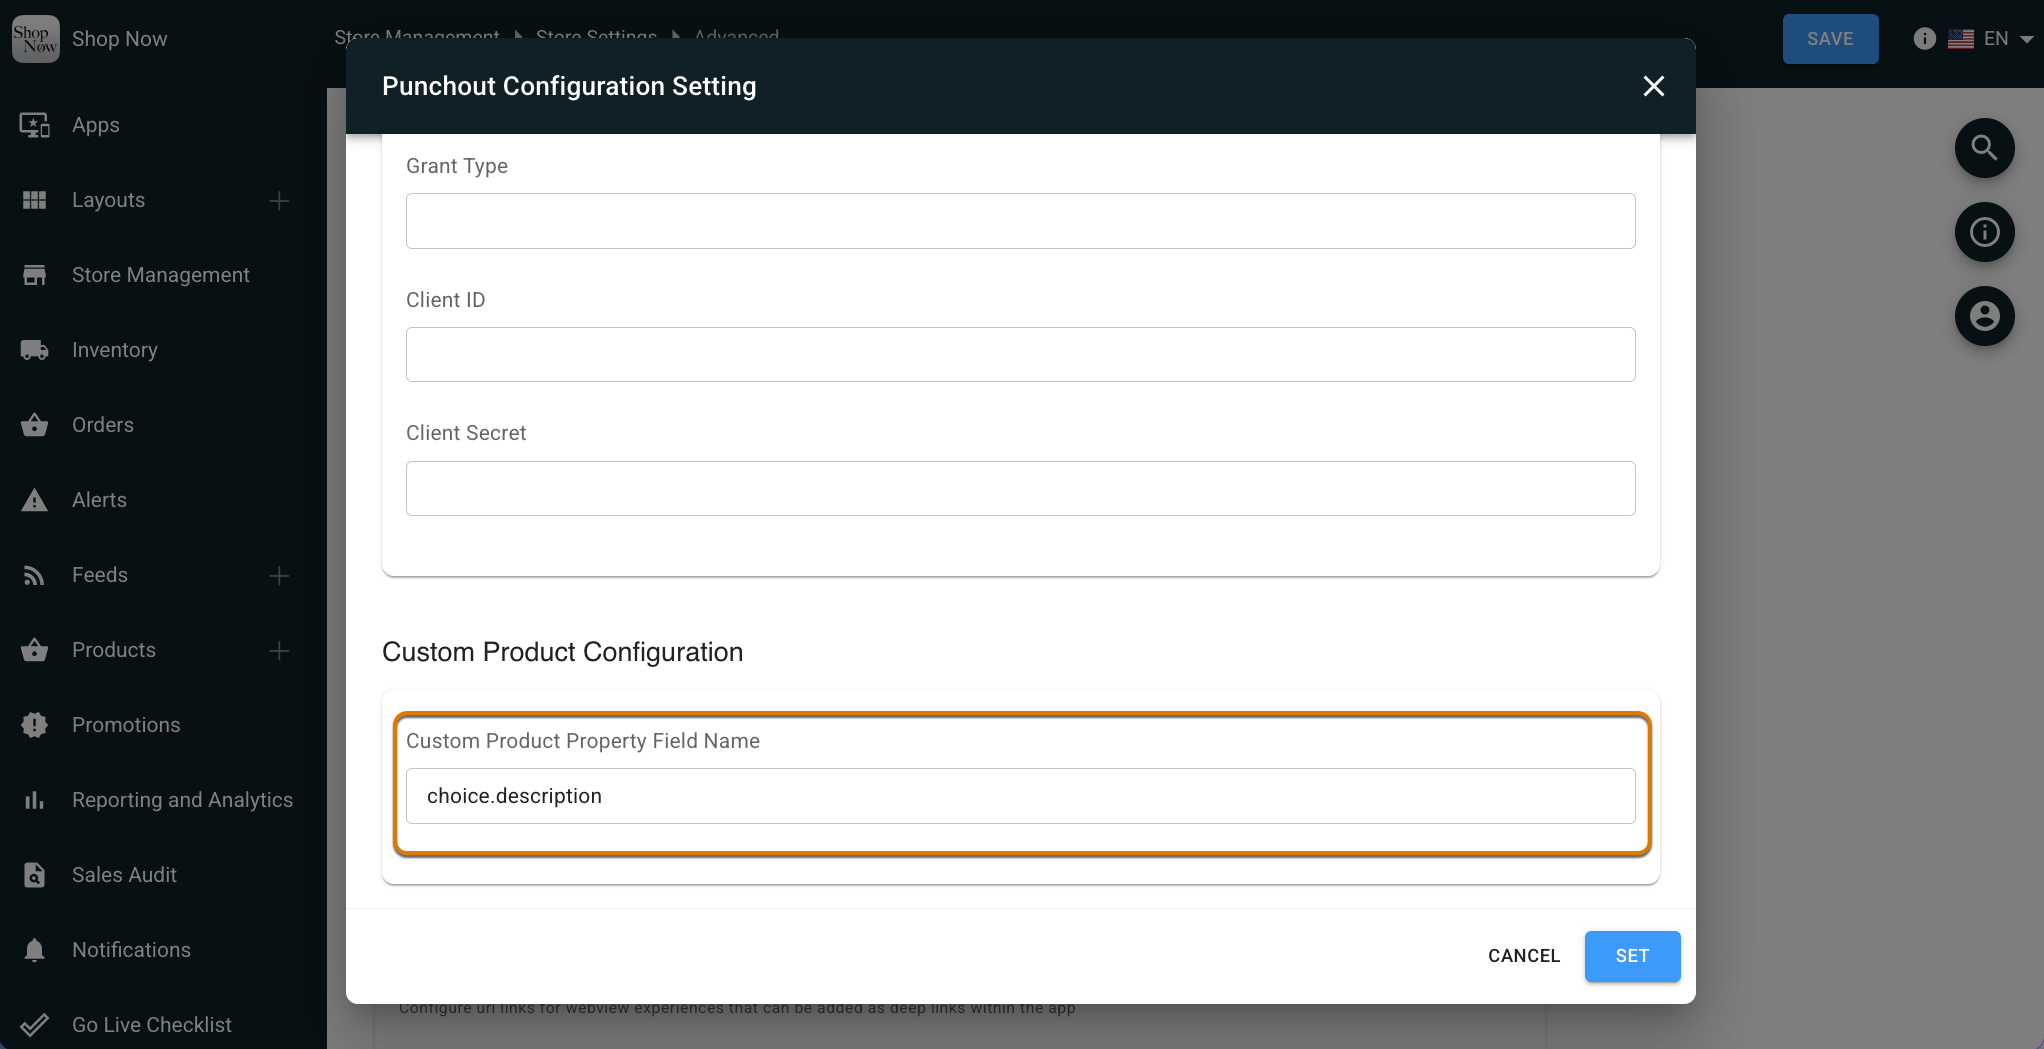
Task: Click the Apps label in sidebar
Action: [x=96, y=125]
